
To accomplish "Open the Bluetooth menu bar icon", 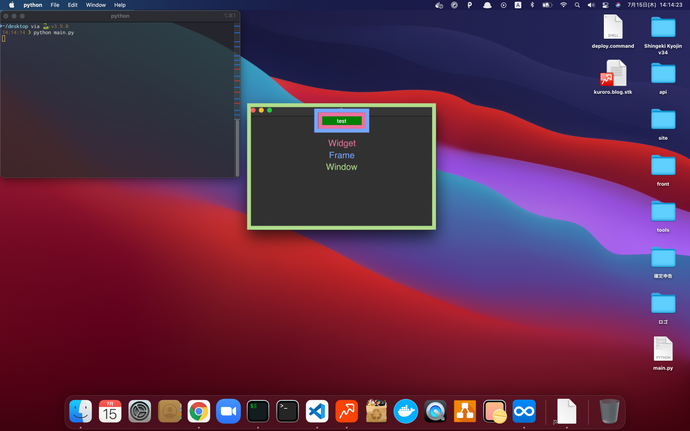I will 532,5.
